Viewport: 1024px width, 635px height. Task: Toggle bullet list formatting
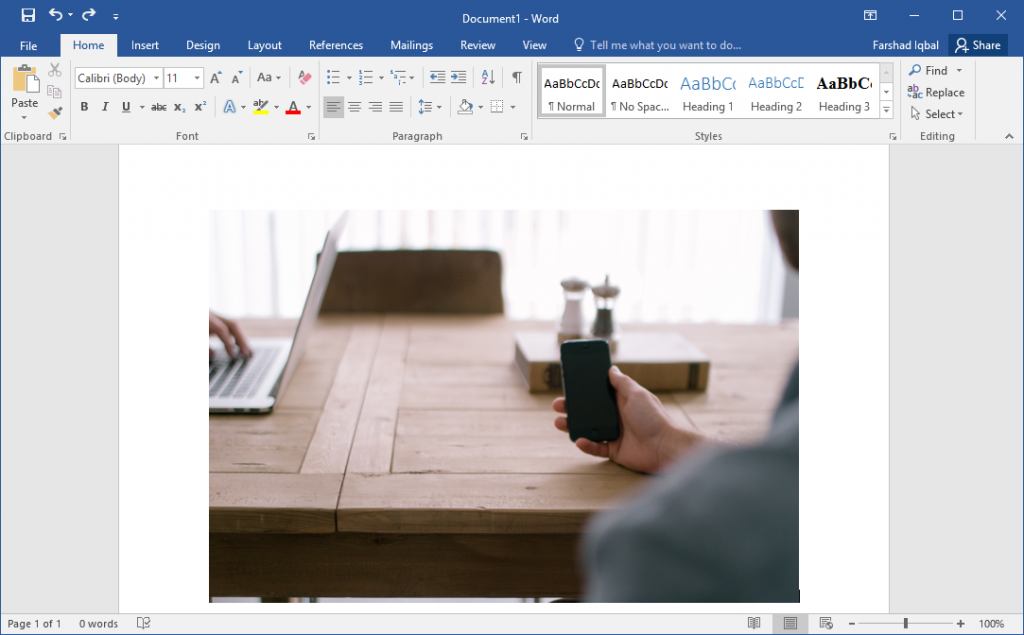point(334,77)
